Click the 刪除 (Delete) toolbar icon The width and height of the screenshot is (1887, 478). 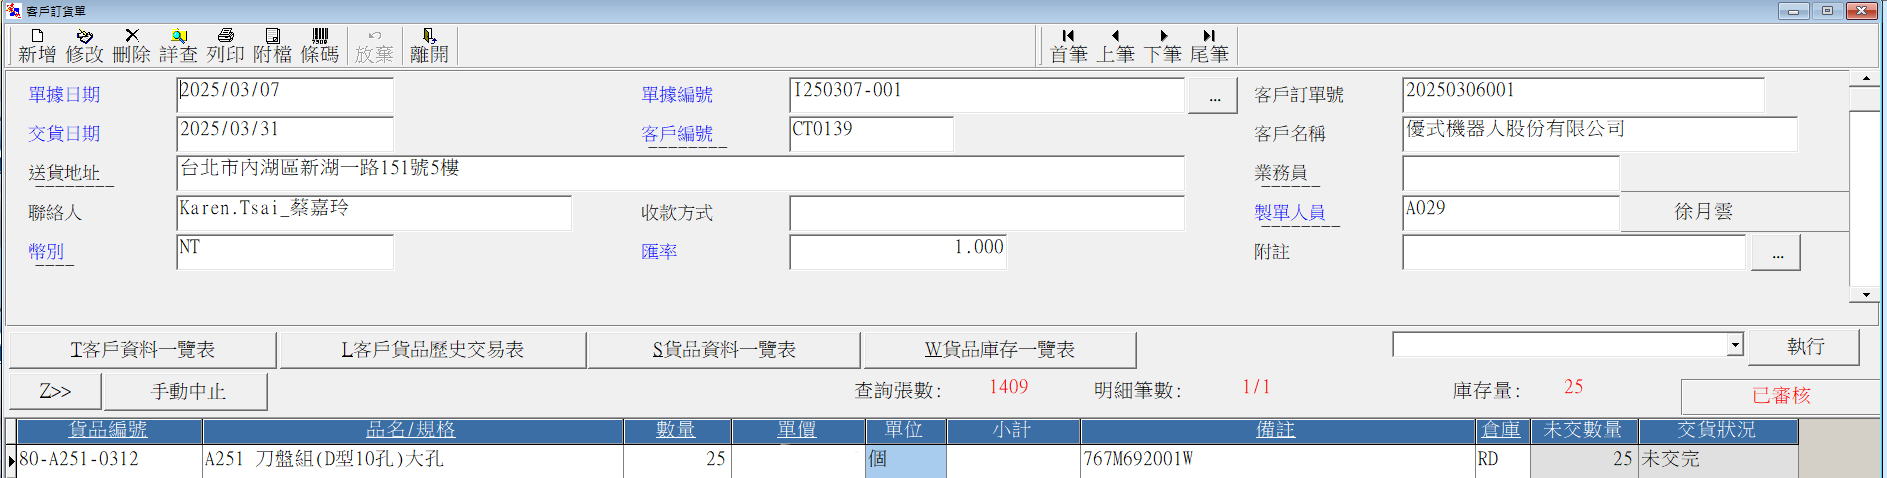point(131,46)
